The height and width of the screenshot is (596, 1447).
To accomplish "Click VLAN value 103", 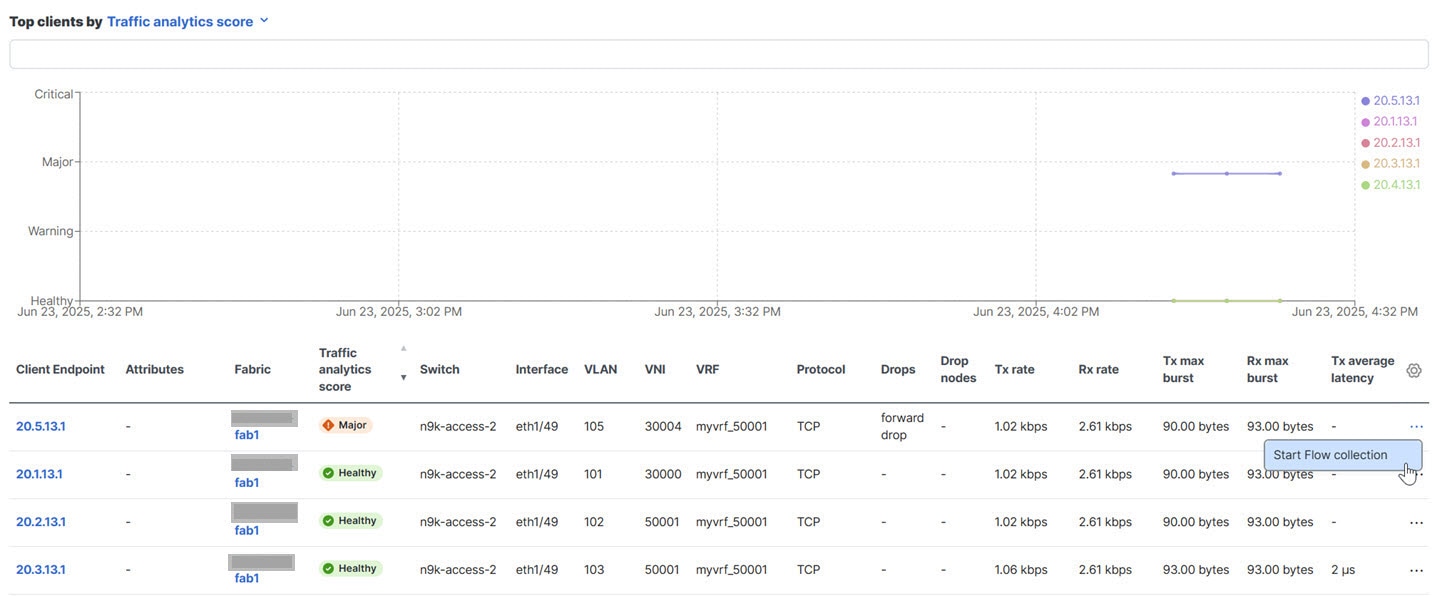I will pyautogui.click(x=594, y=570).
